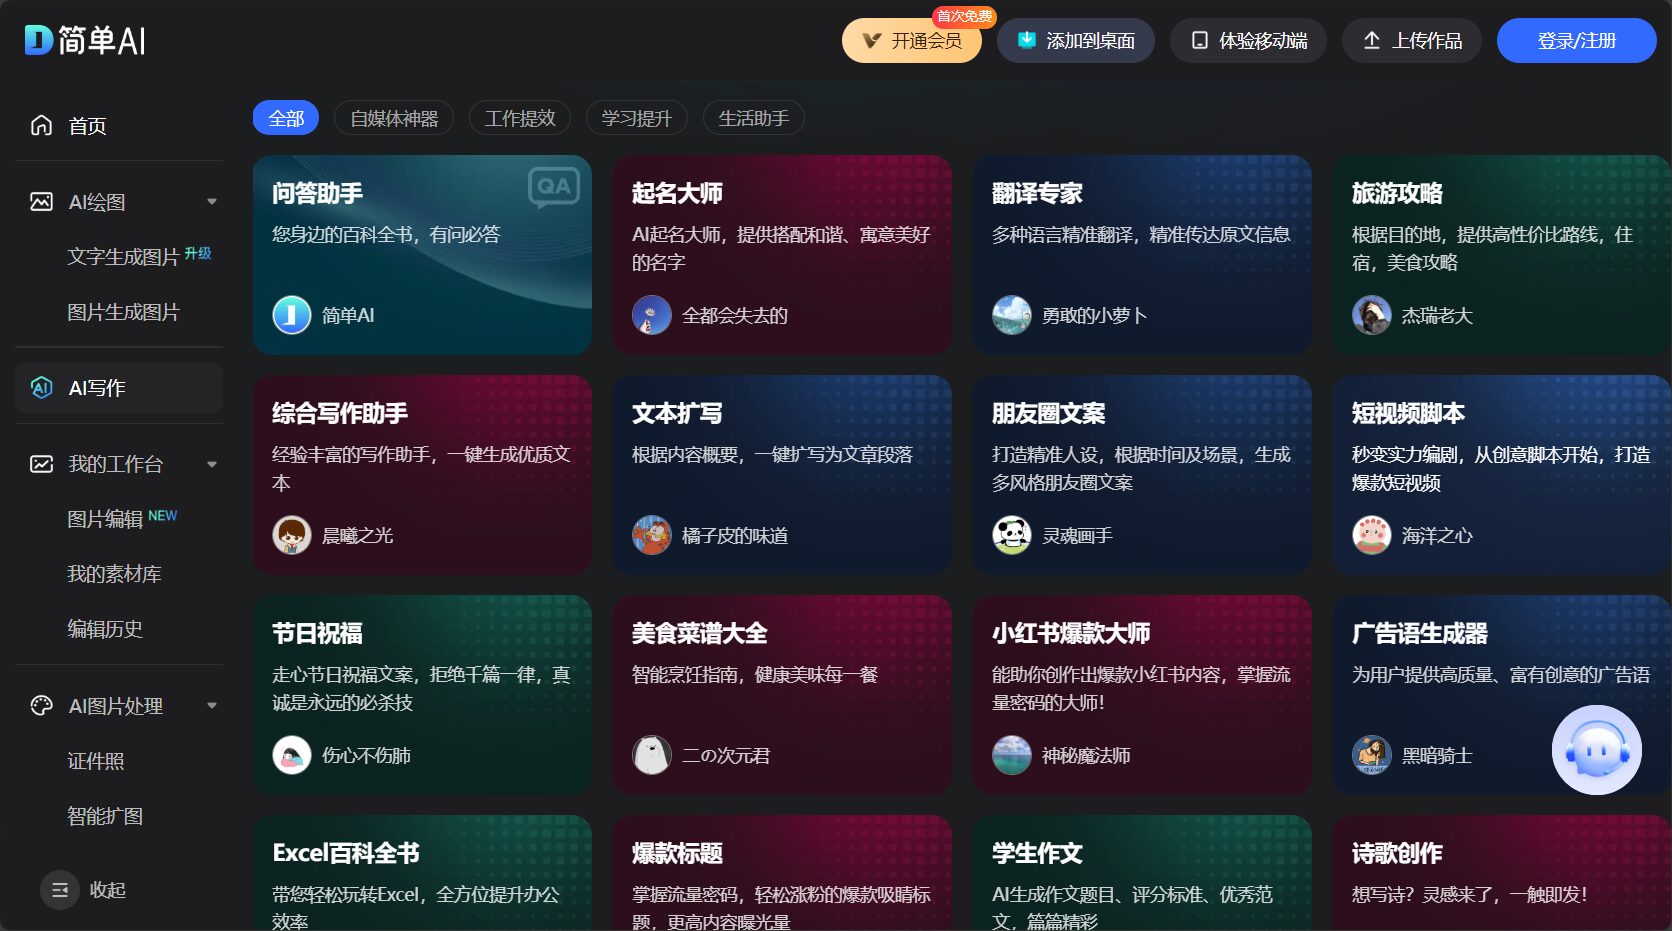Click the 收起 collapse sidebar icon
Image resolution: width=1672 pixels, height=931 pixels.
[60, 890]
